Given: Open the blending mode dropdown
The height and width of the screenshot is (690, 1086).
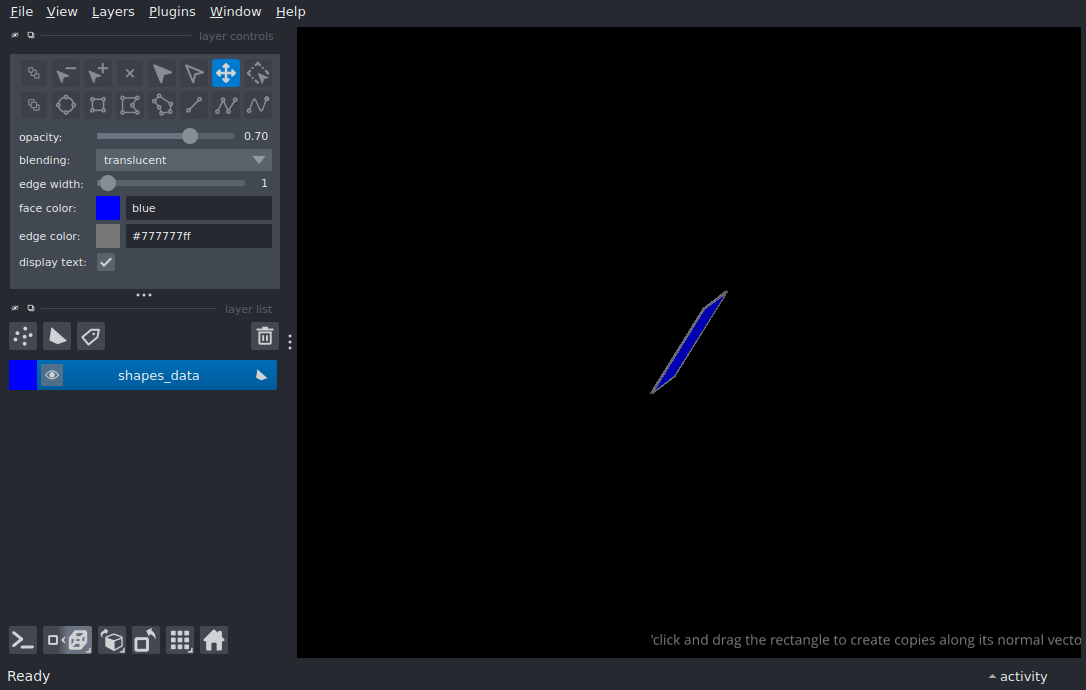Looking at the screenshot, I should pyautogui.click(x=184, y=160).
